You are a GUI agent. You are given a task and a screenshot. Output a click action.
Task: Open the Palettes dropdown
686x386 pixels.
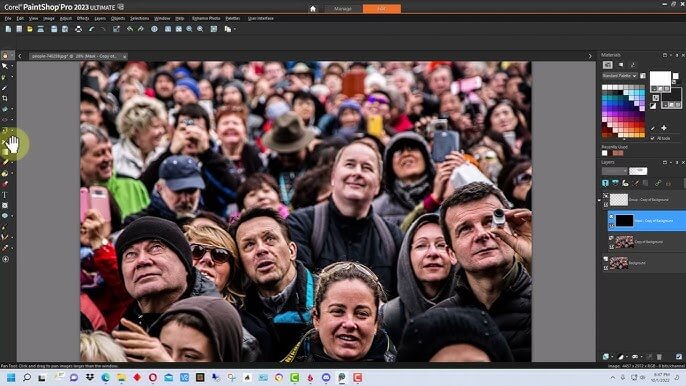233,18
